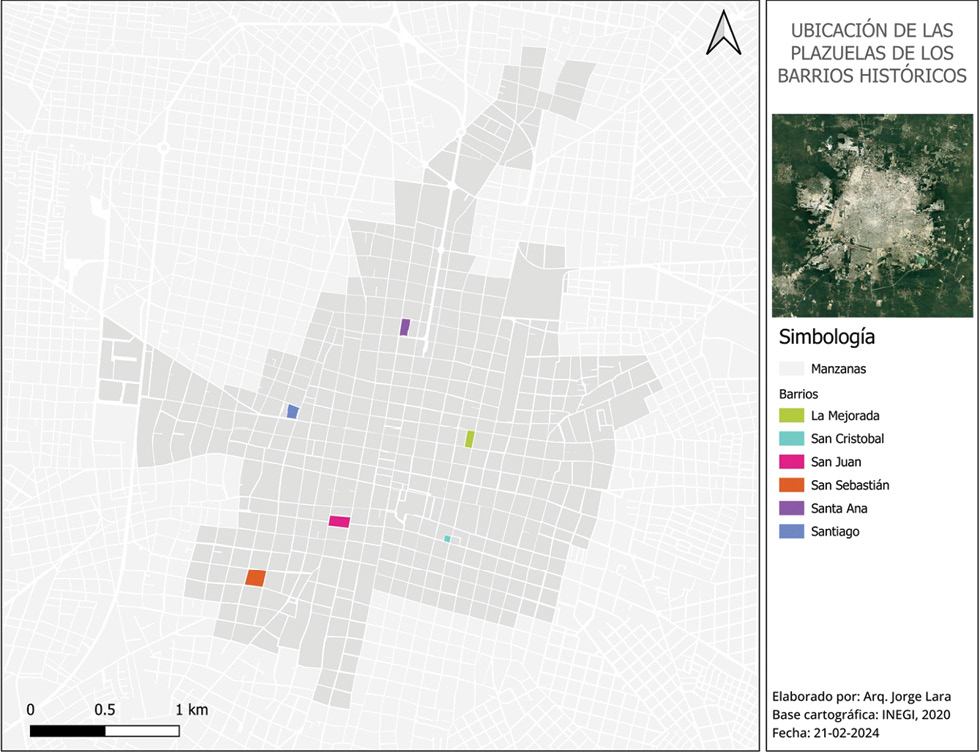Select the Santa Ana legend color swatch

pos(792,508)
